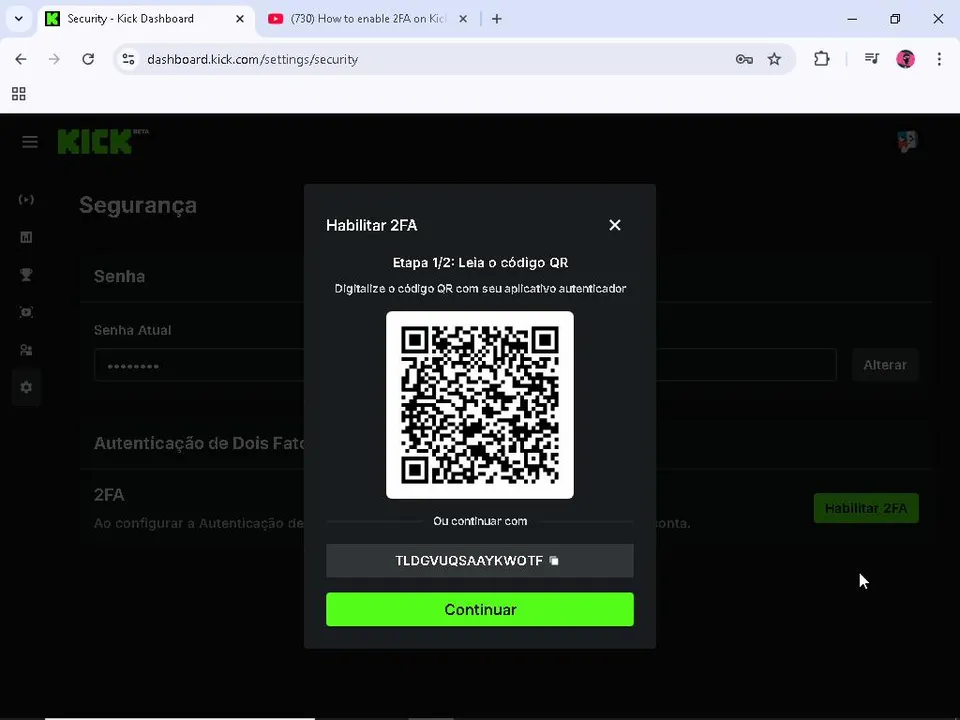Click the address bar URL
Viewport: 960px width, 720px height.
click(x=252, y=59)
